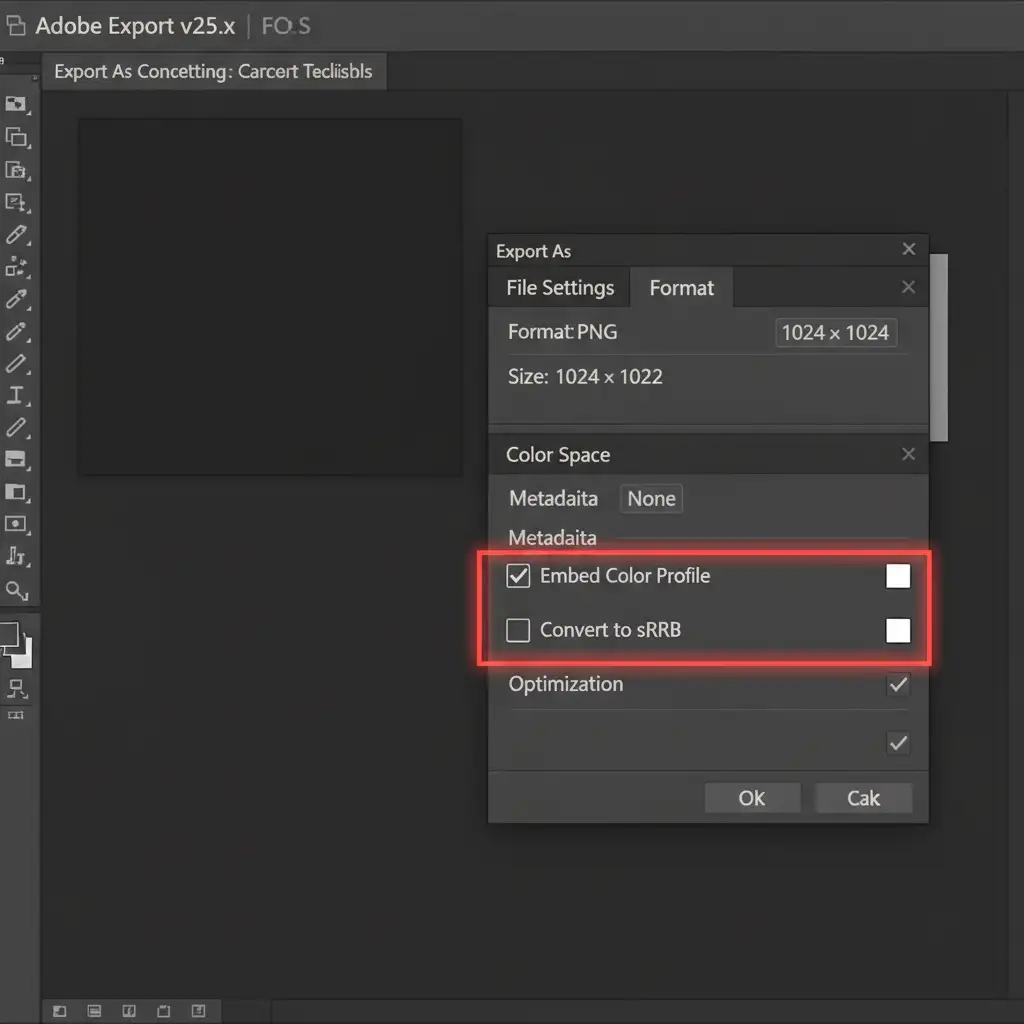Click the document icon left of Adobe Export title
Image resolution: width=1024 pixels, height=1024 pixels.
[15, 25]
